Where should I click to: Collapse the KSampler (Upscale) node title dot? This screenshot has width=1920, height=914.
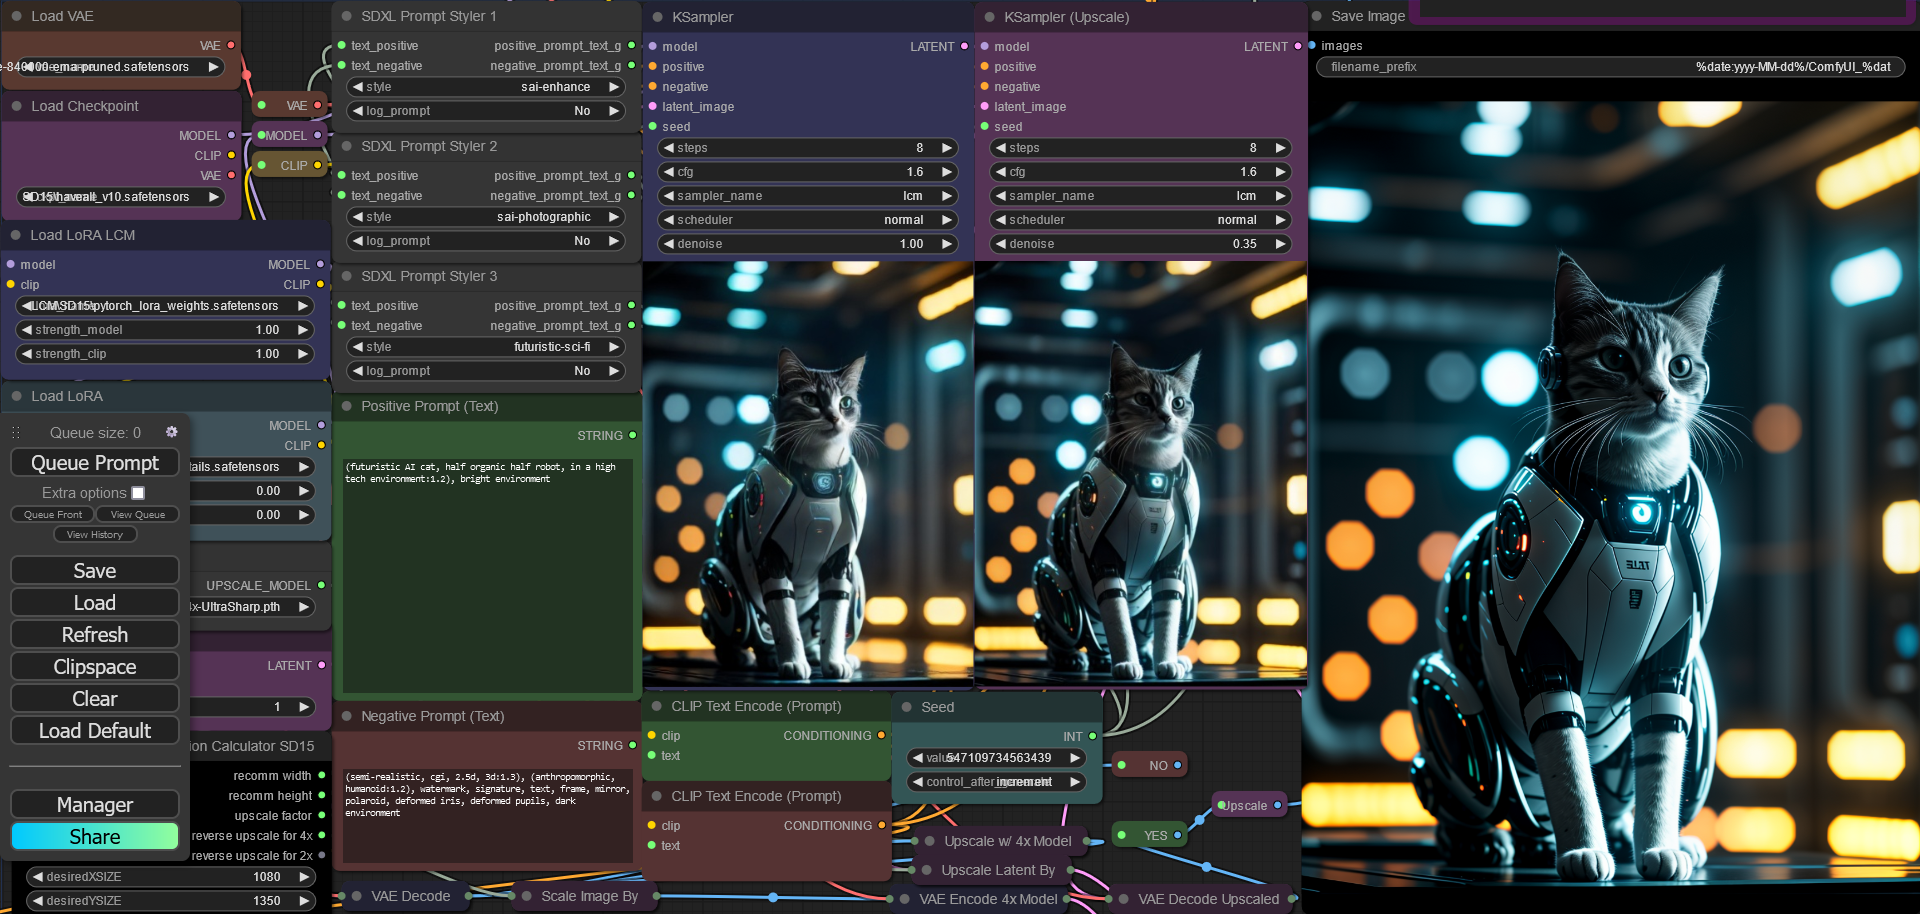pyautogui.click(x=989, y=17)
